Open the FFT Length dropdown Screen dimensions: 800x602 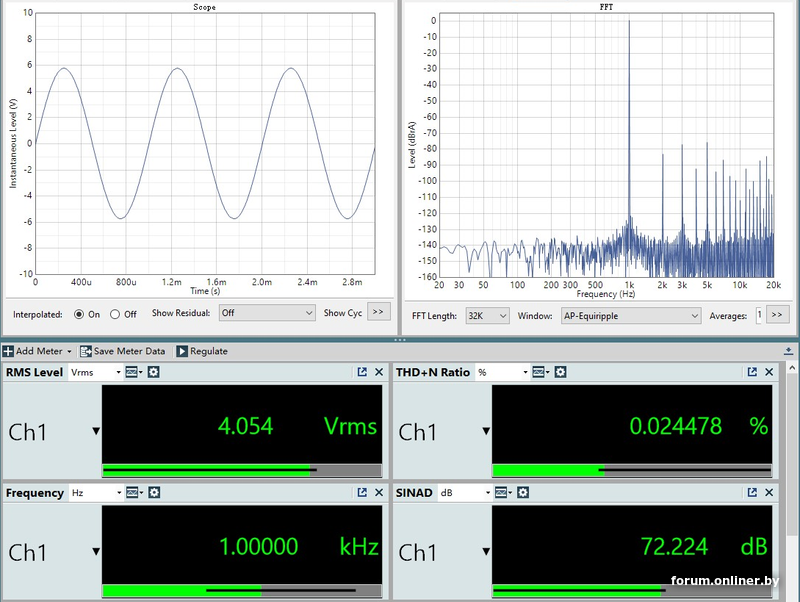click(x=487, y=316)
